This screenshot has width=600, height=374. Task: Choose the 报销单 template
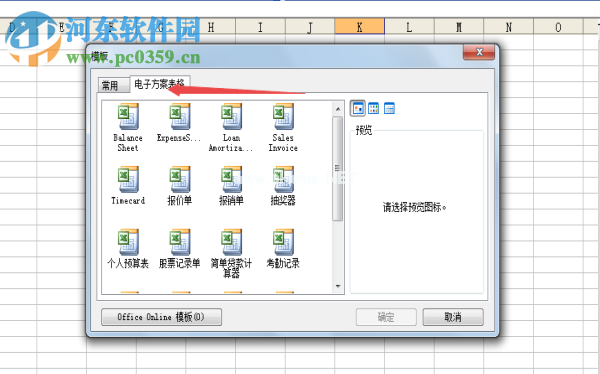[x=232, y=179]
